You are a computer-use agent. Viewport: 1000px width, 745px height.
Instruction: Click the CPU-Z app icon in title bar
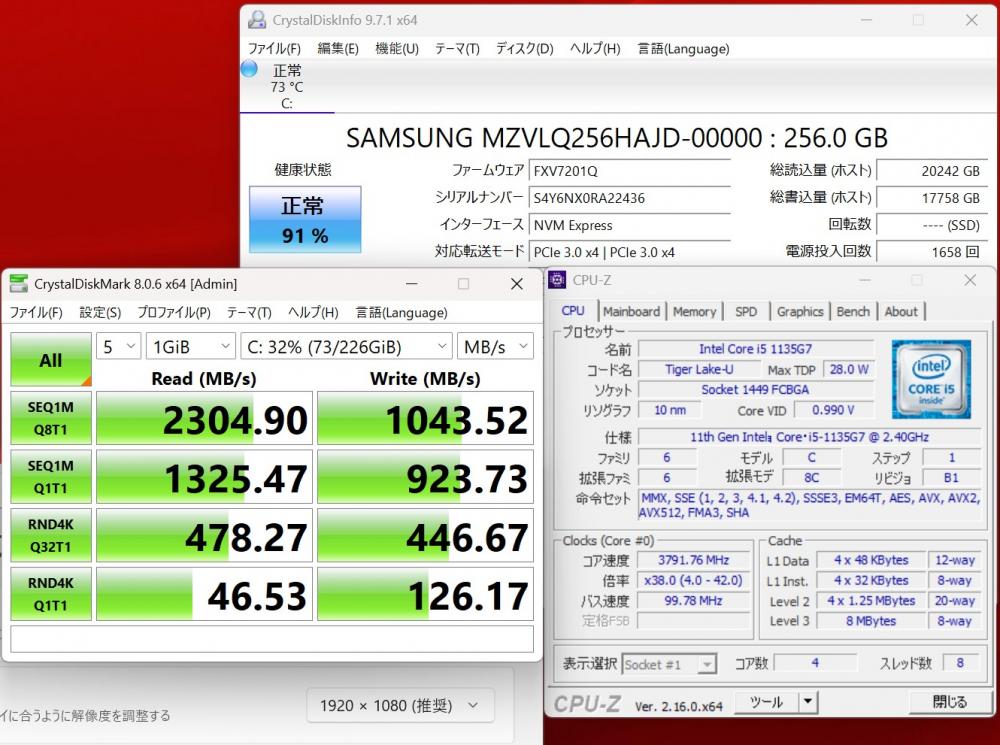pos(557,279)
